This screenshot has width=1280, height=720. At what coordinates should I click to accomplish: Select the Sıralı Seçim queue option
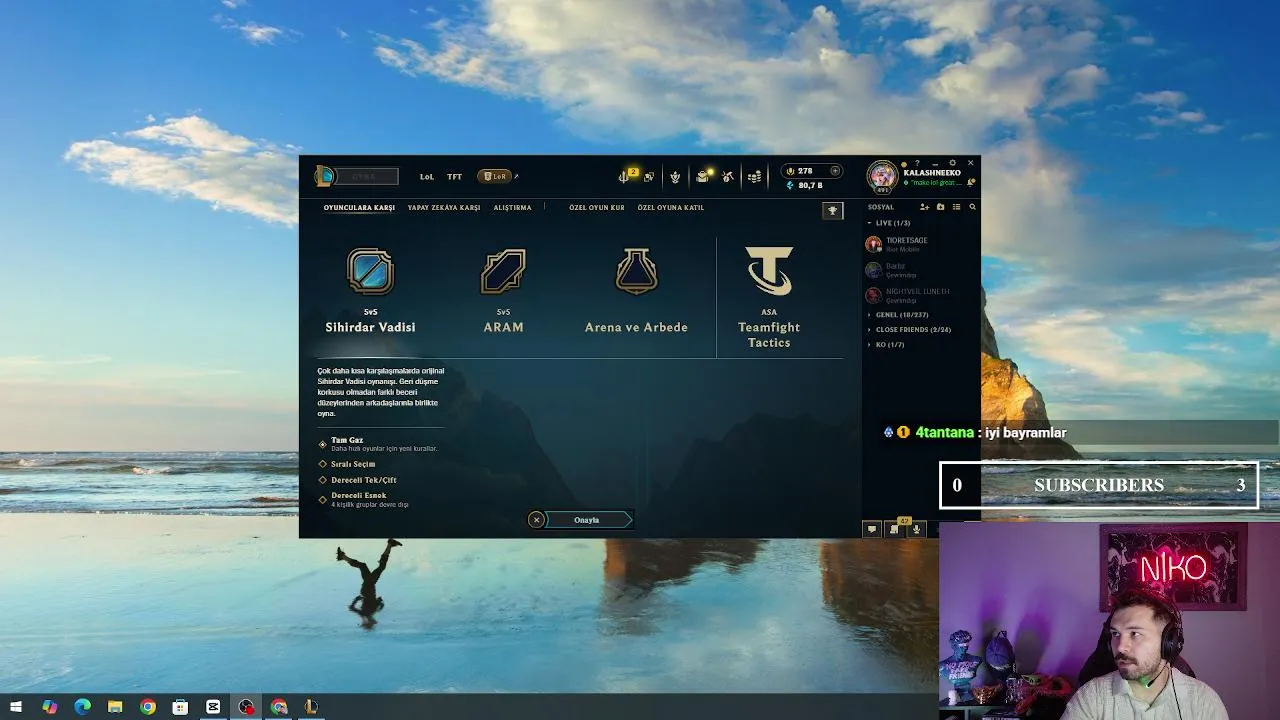(x=347, y=464)
